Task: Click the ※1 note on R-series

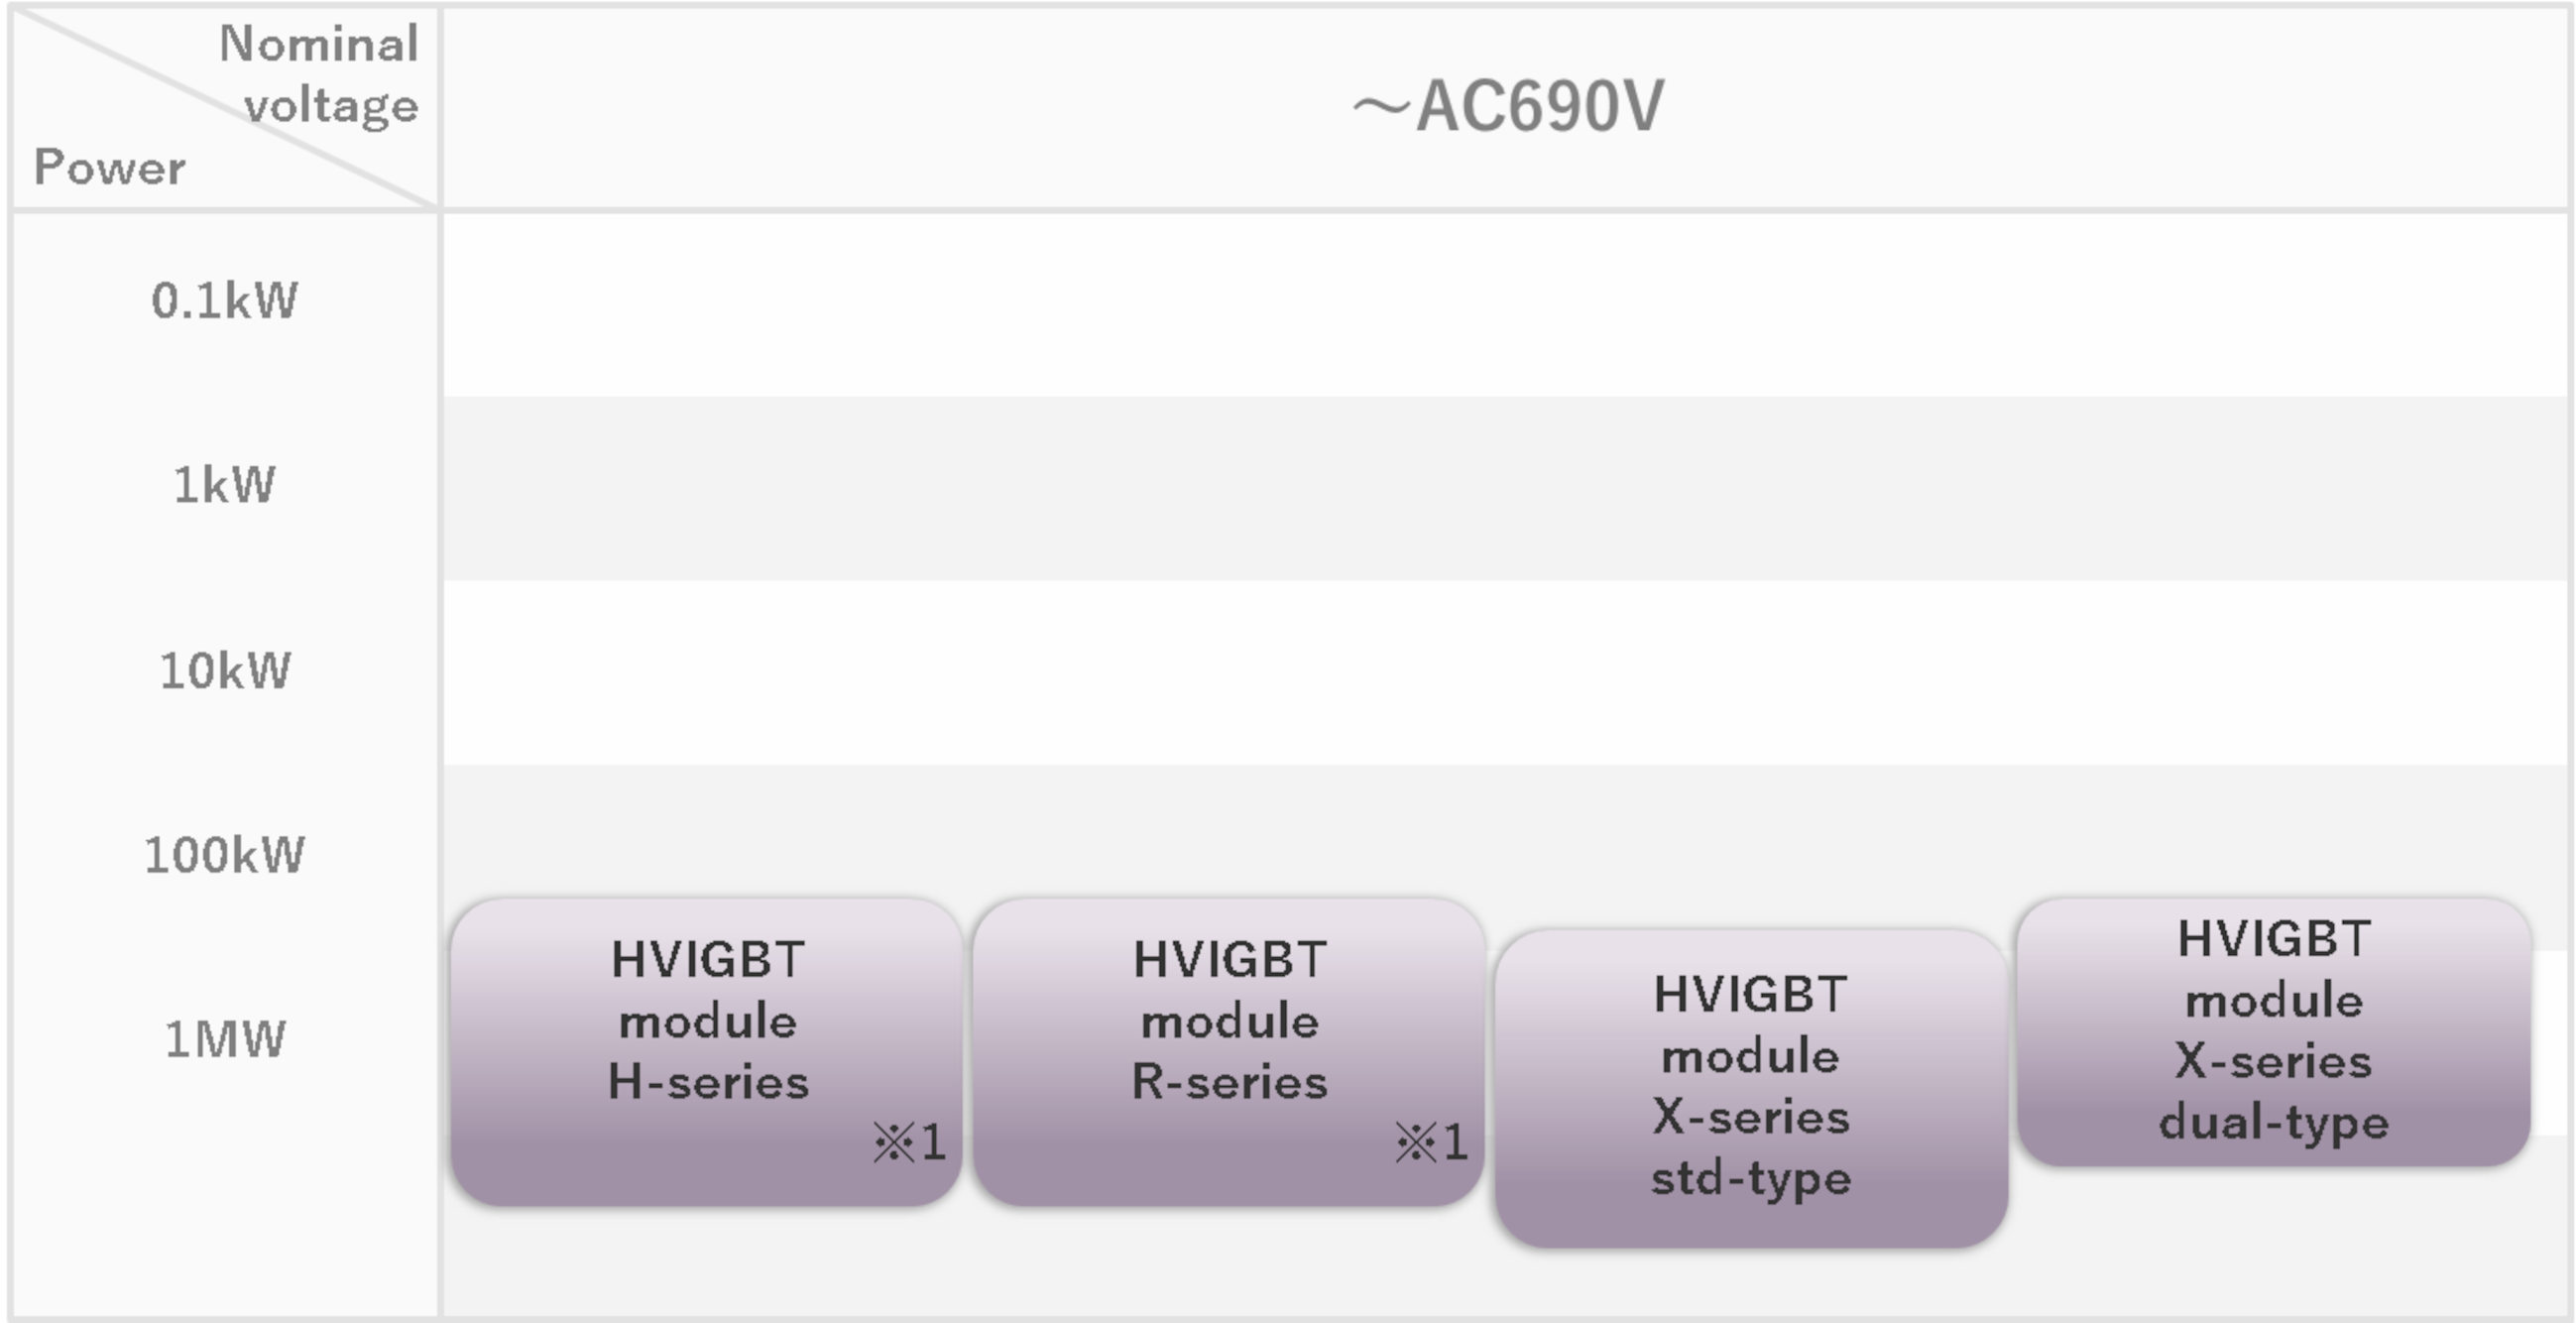Action: click(1431, 1142)
